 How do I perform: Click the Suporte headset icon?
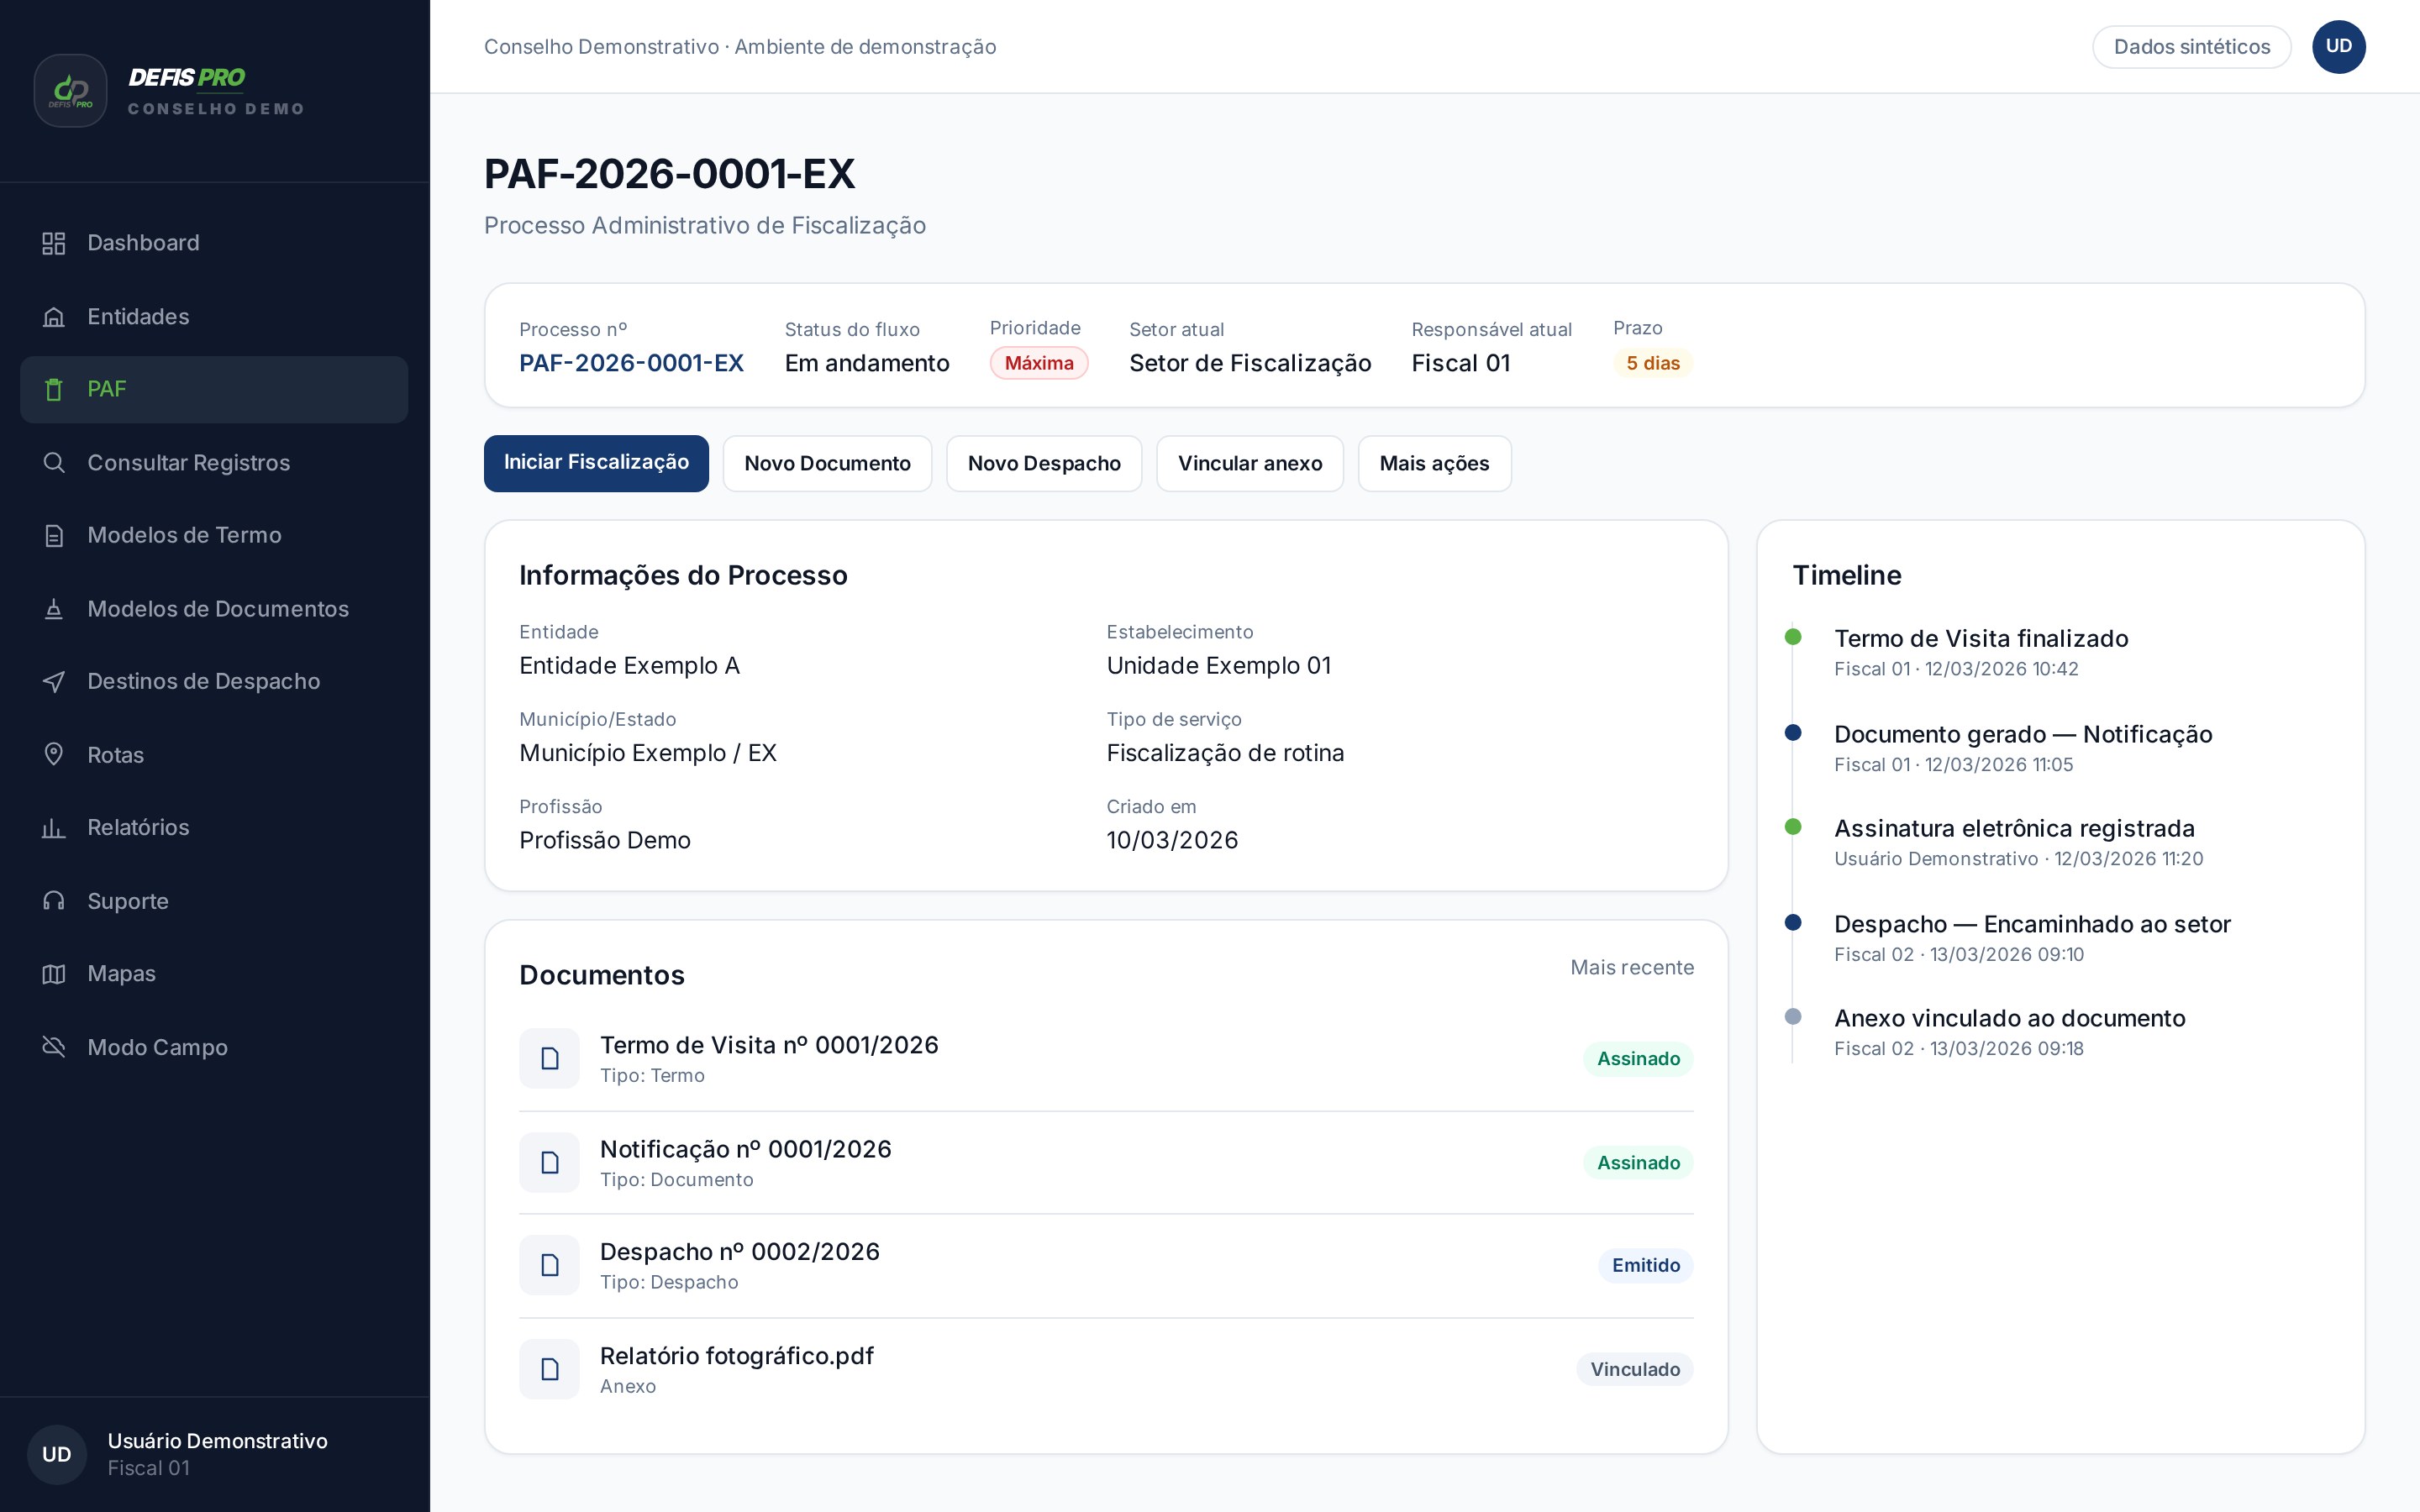point(54,901)
